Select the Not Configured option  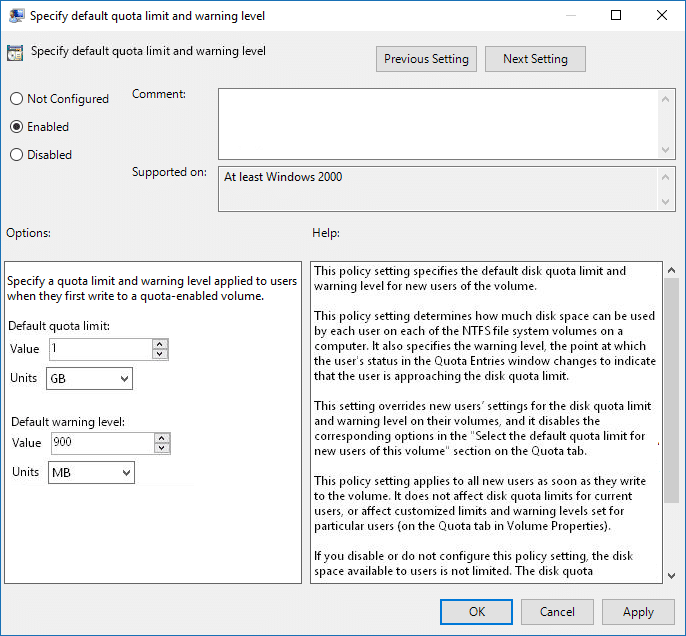16,99
